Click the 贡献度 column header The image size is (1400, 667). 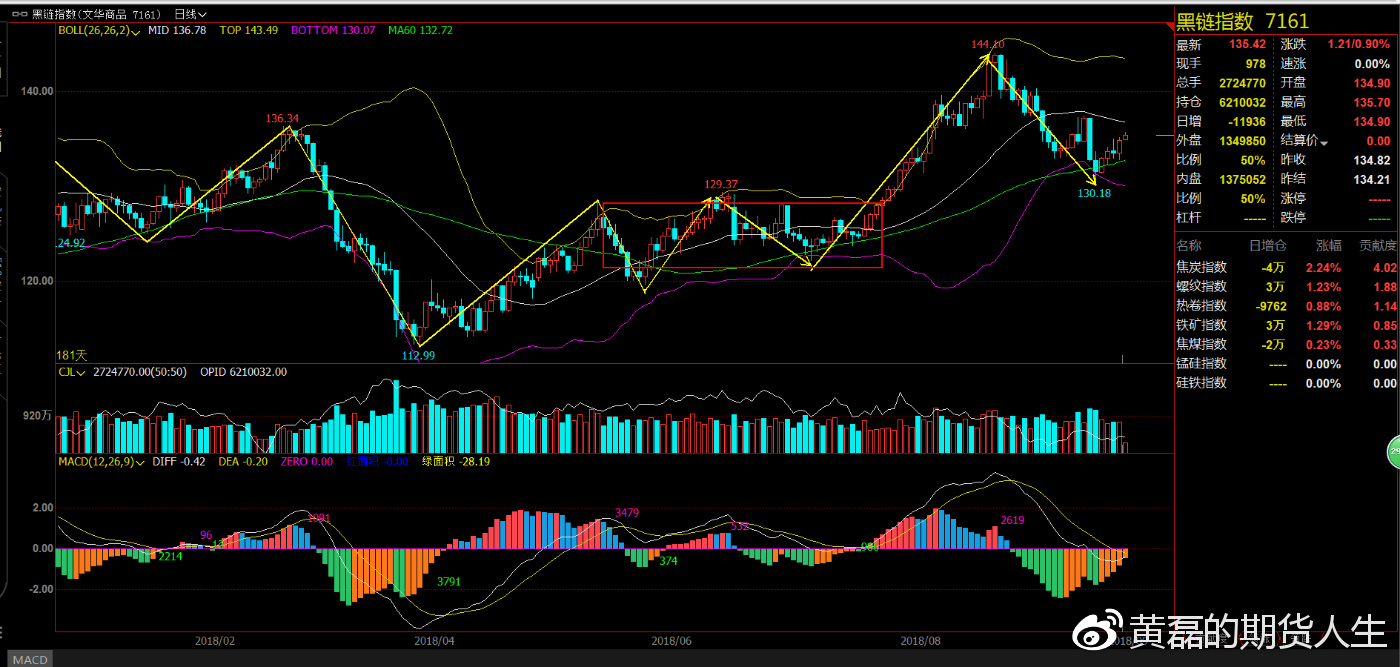1377,245
